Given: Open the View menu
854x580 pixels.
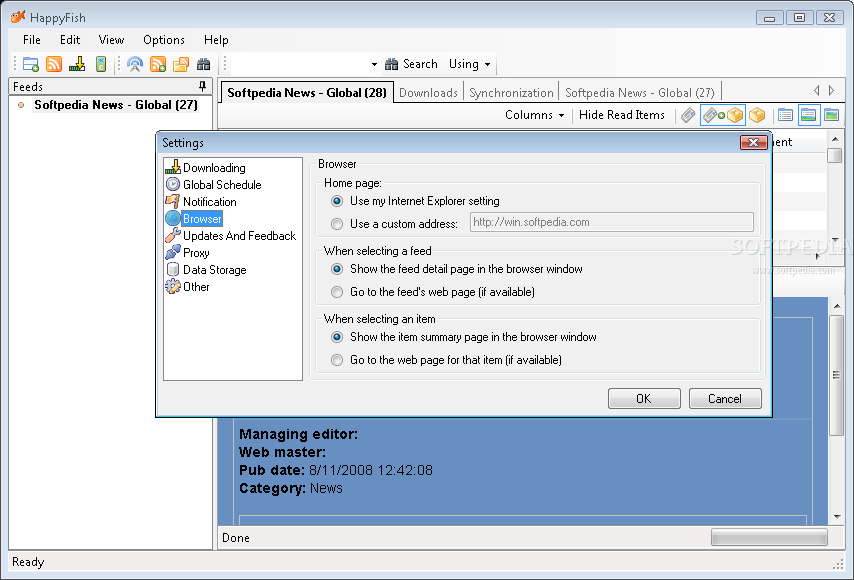Looking at the screenshot, I should tap(111, 40).
